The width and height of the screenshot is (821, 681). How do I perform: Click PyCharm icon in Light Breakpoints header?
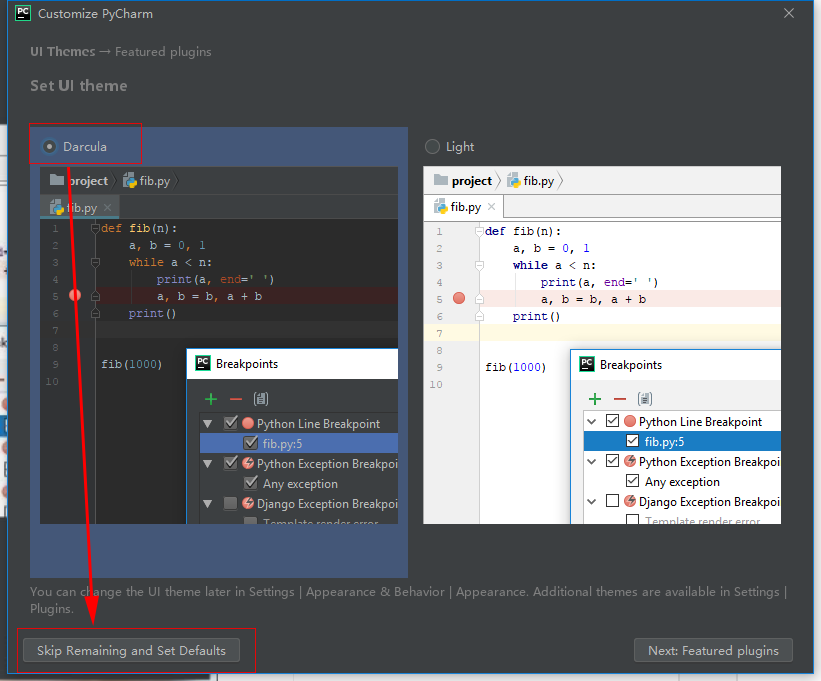click(x=587, y=364)
